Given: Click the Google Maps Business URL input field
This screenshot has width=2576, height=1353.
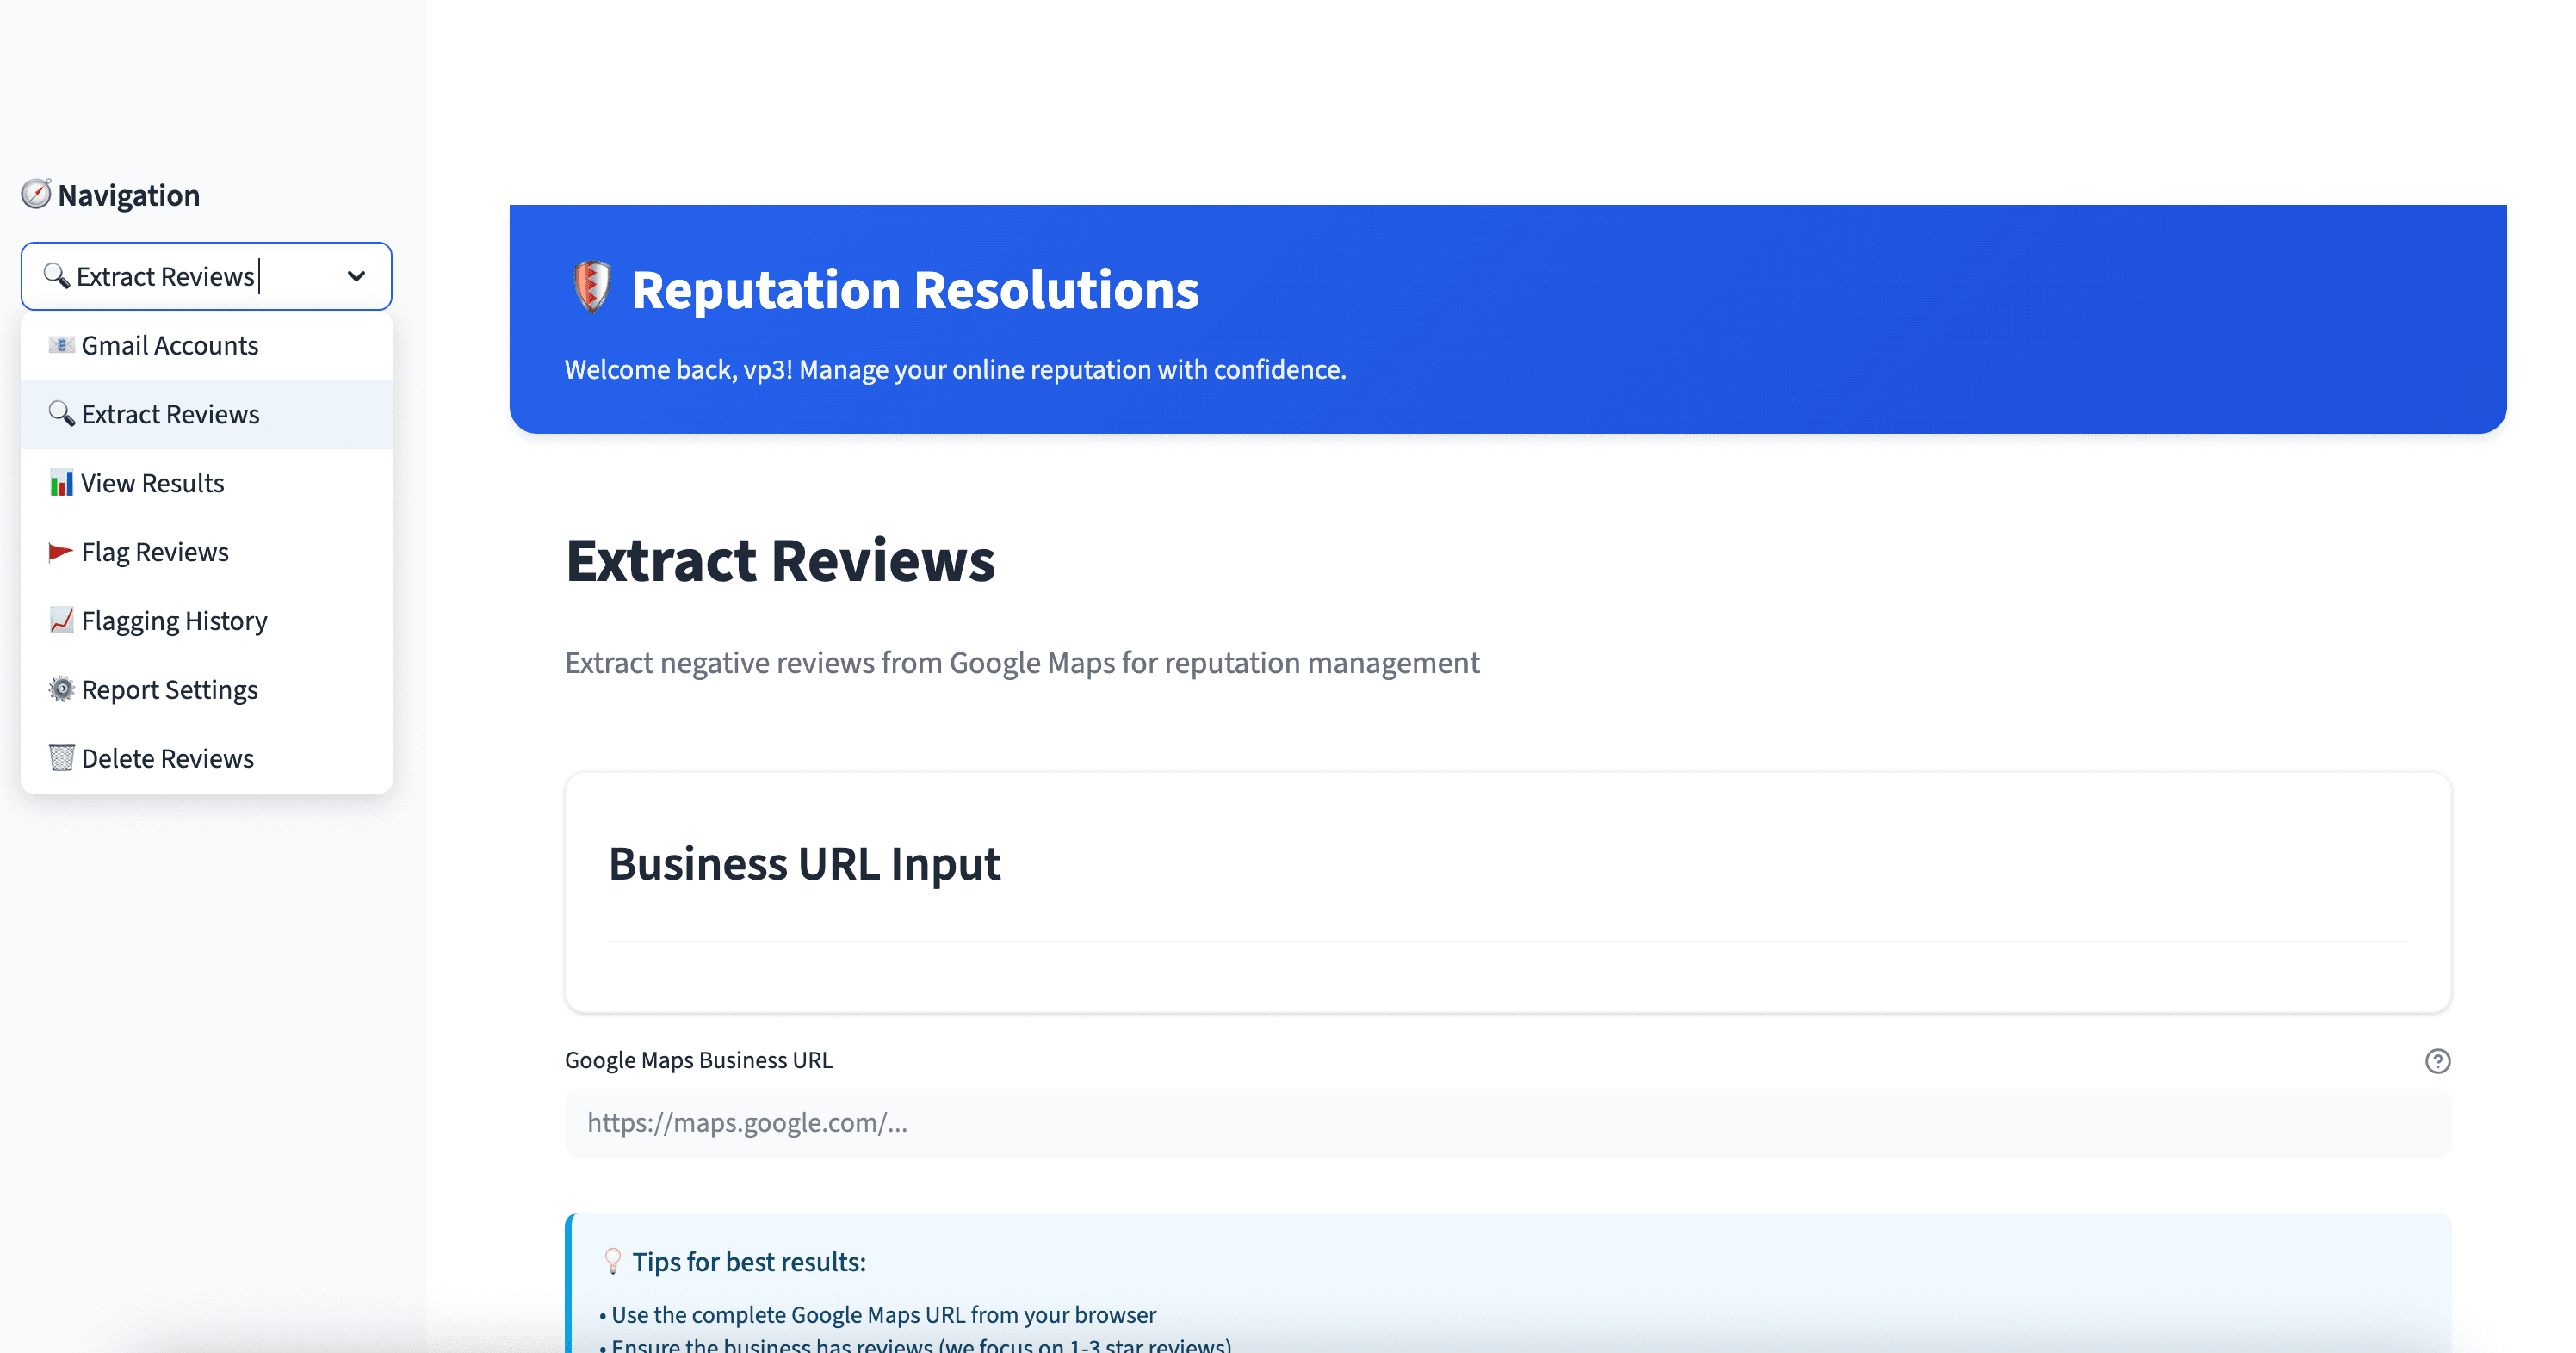Looking at the screenshot, I should [x=1500, y=1122].
